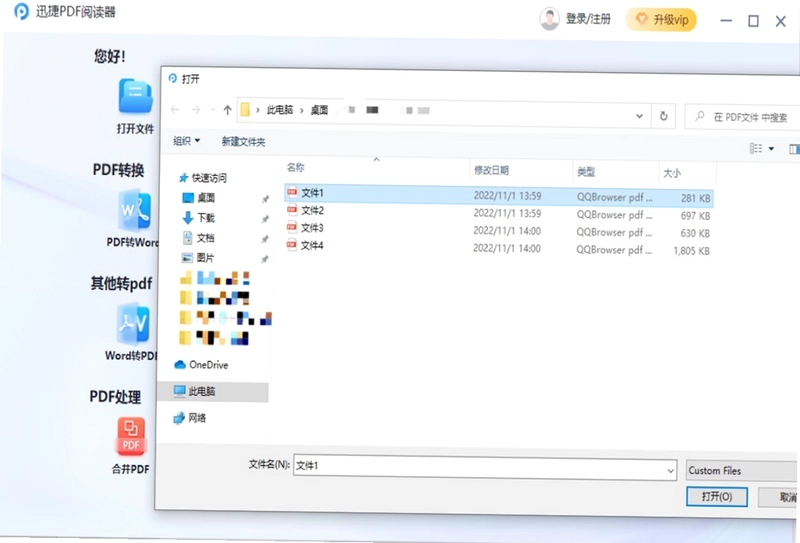Click the 升级vip button
Viewport: 800px width, 543px height.
(661, 20)
